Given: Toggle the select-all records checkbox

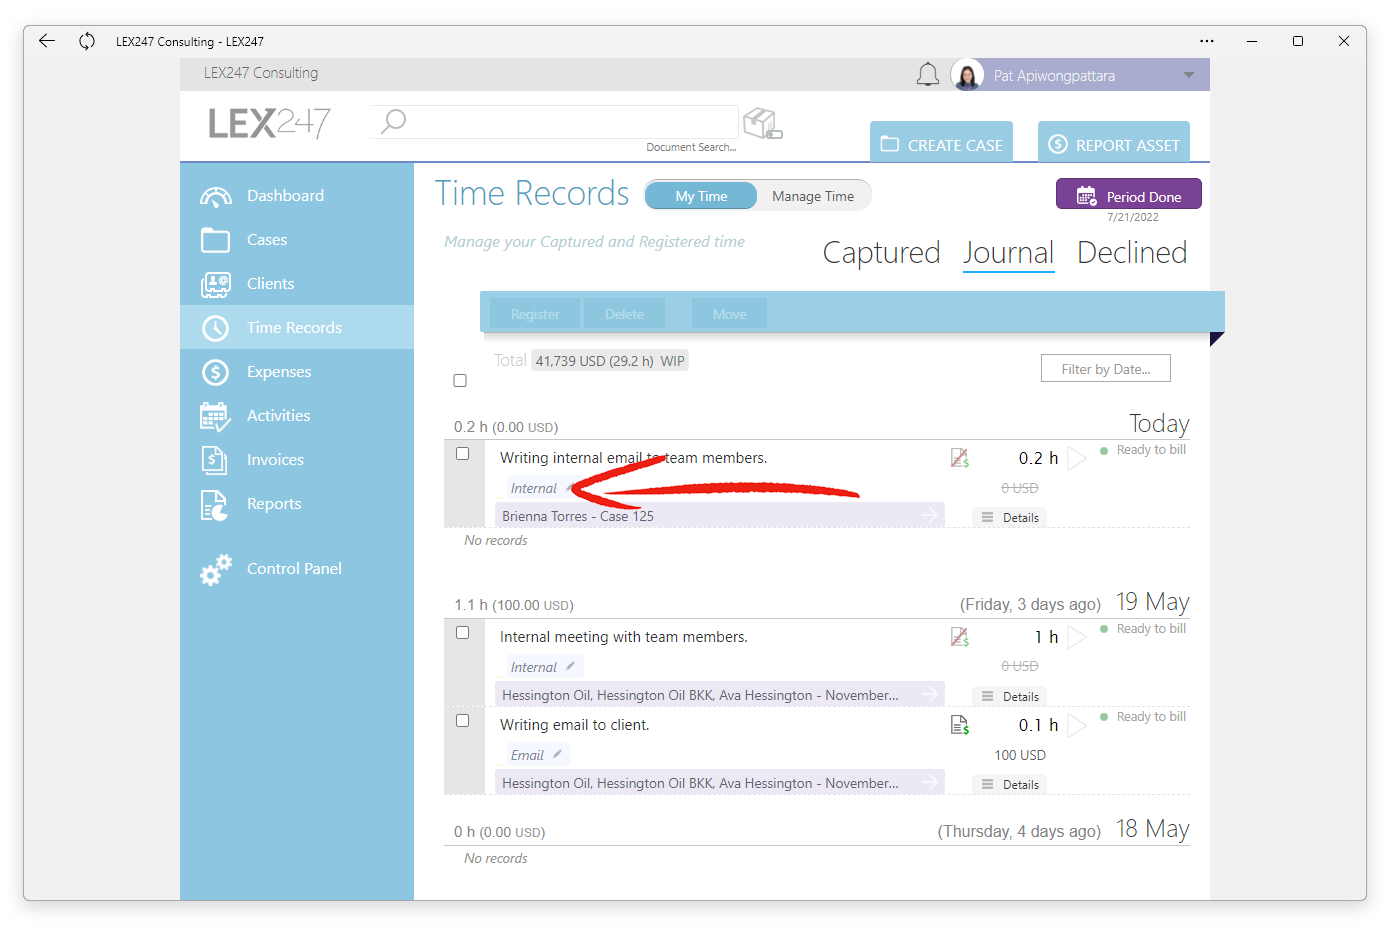Looking at the screenshot, I should (460, 381).
